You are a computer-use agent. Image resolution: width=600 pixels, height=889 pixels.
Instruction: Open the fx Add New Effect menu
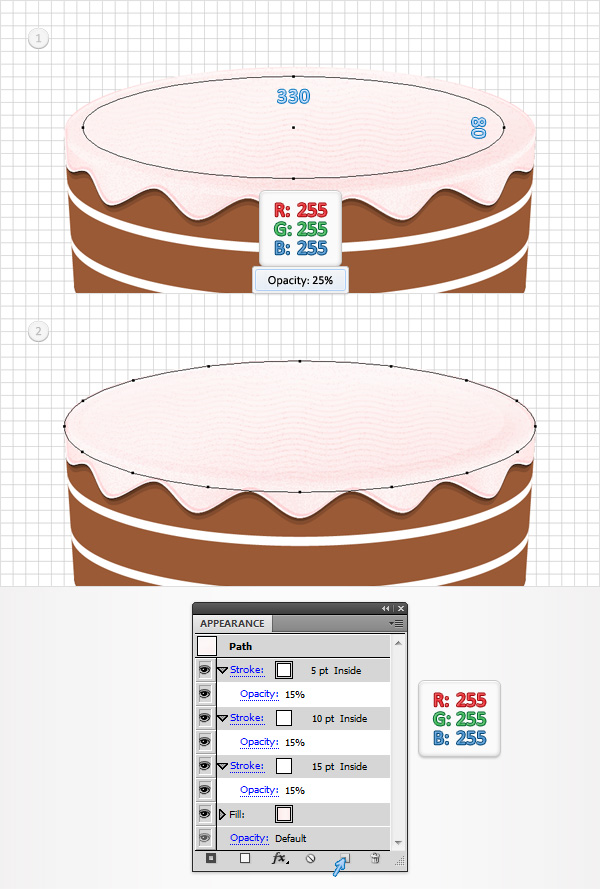(280, 858)
